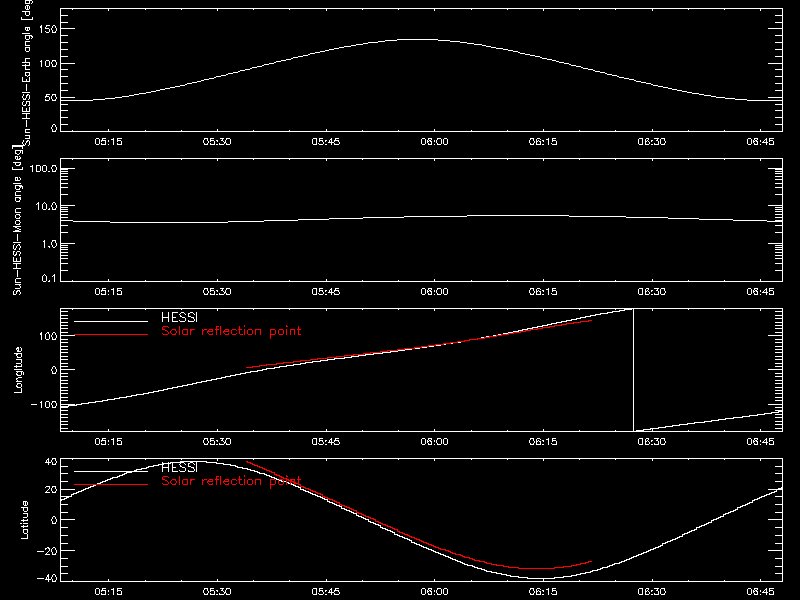The width and height of the screenshot is (800, 600).
Task: Click 06:45 time label under Earth angle plot
Action: [760, 142]
